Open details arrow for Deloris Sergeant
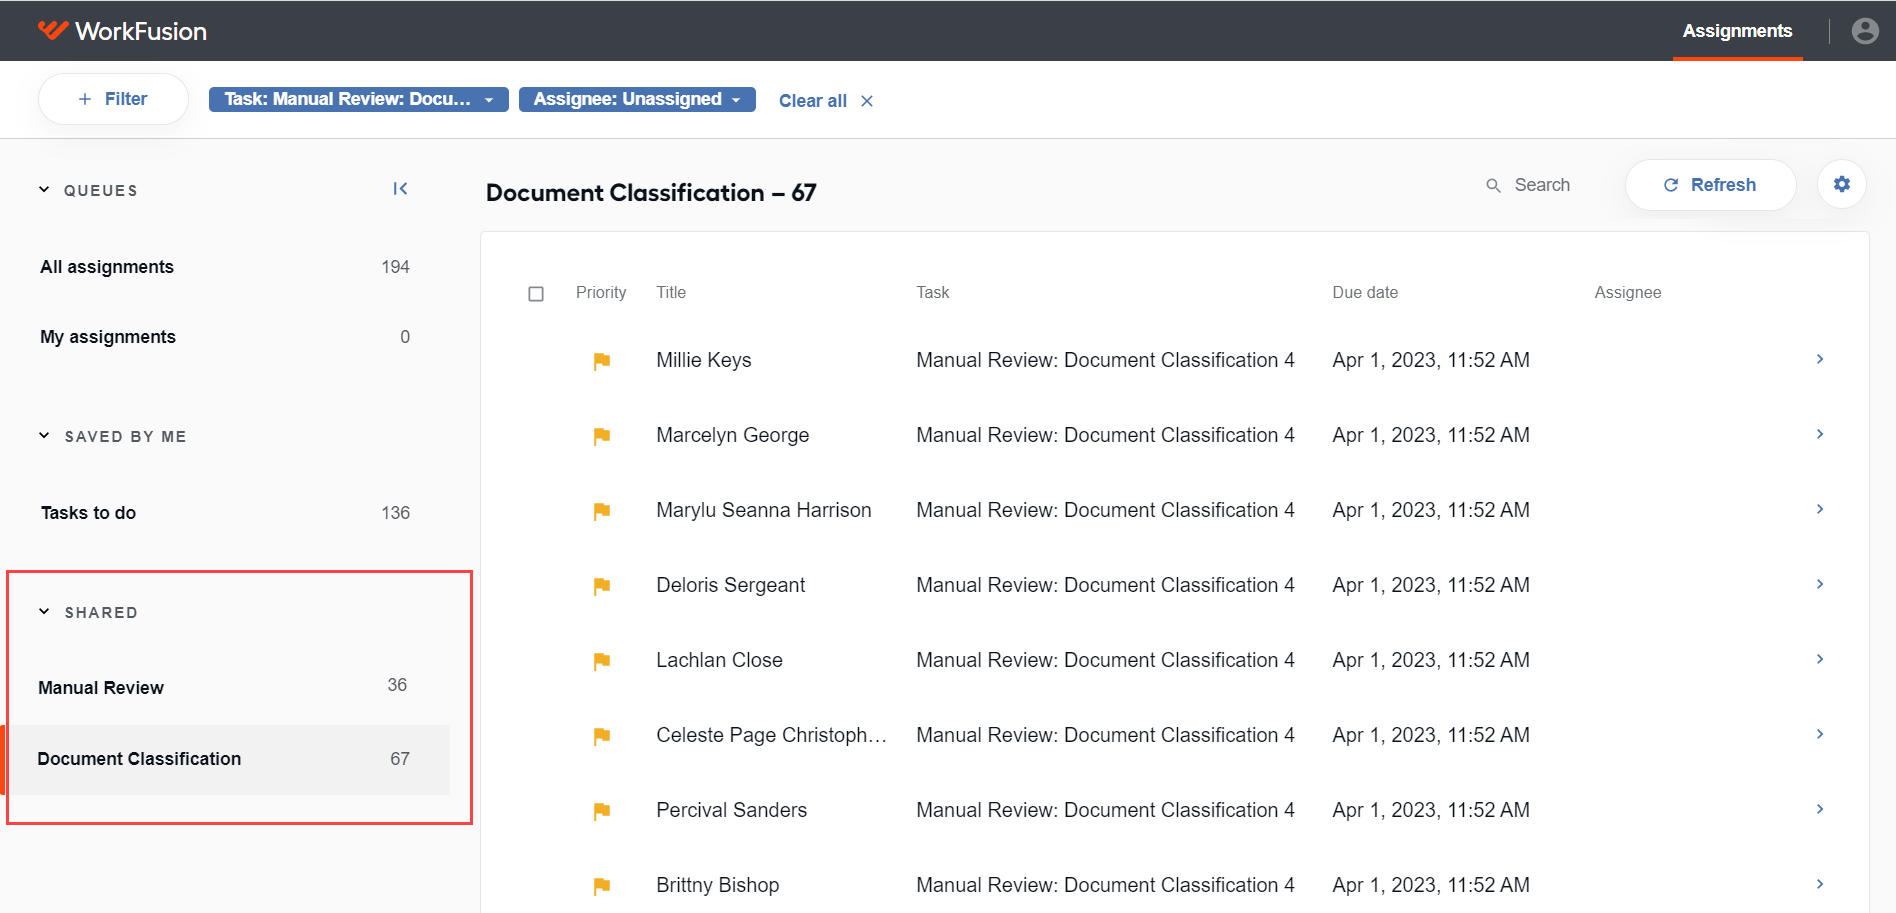This screenshot has height=913, width=1896. (x=1820, y=584)
